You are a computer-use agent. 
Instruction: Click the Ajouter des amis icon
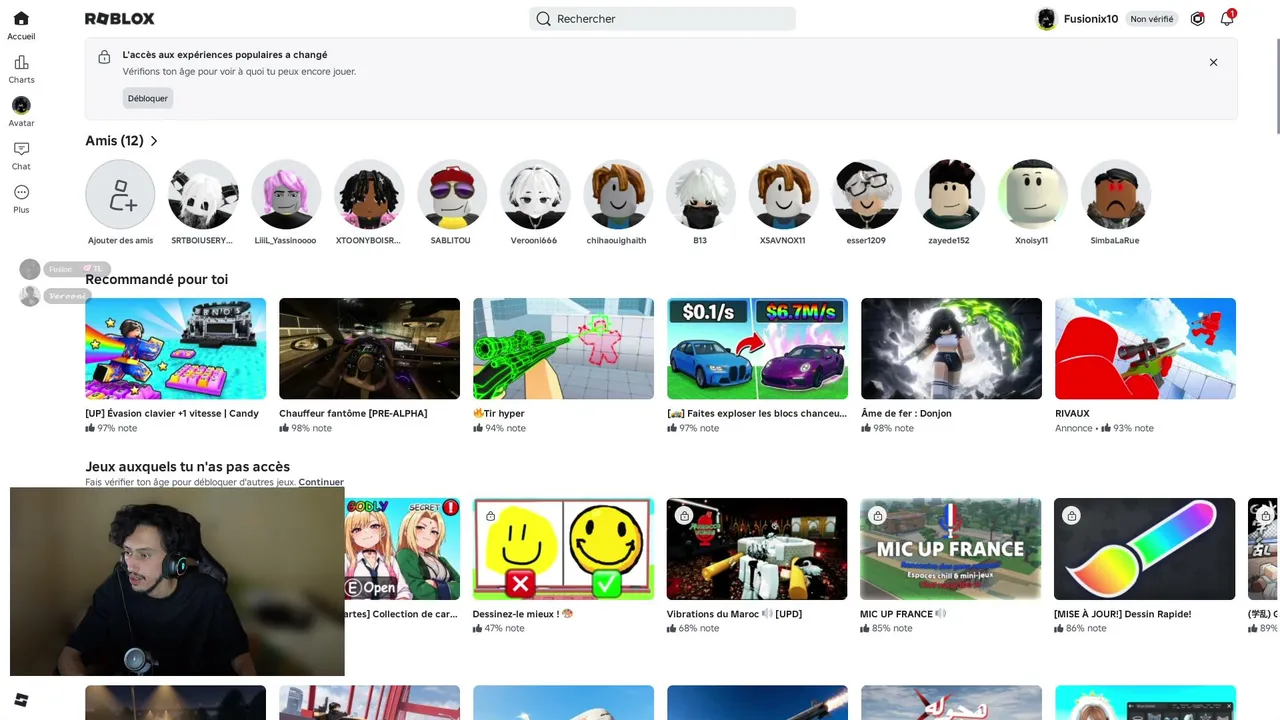[x=120, y=195]
